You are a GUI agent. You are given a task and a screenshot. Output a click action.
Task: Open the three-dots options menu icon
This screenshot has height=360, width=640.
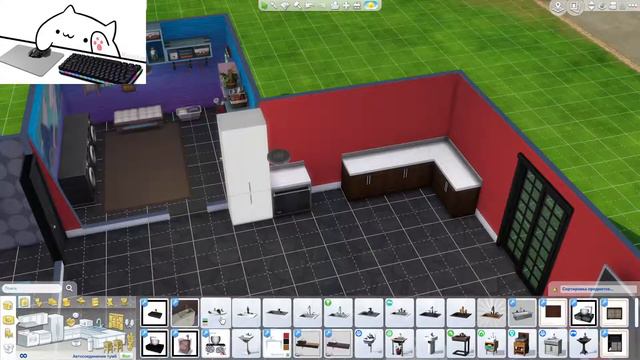click(634, 6)
